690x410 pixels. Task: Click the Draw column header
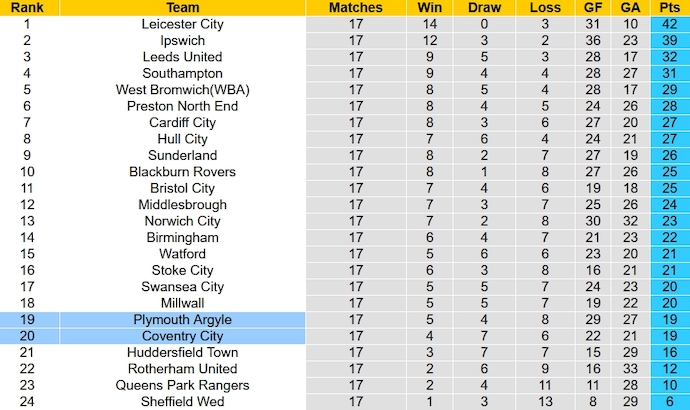pyautogui.click(x=484, y=8)
